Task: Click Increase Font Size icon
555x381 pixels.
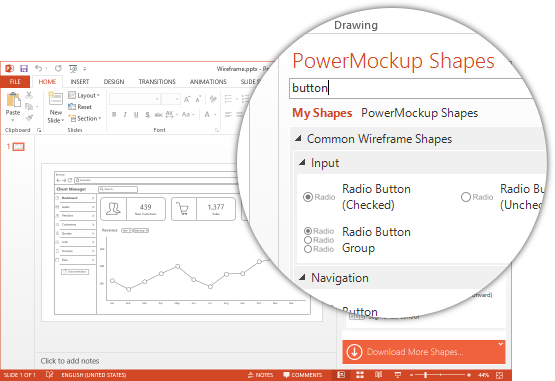Action: click(x=187, y=99)
